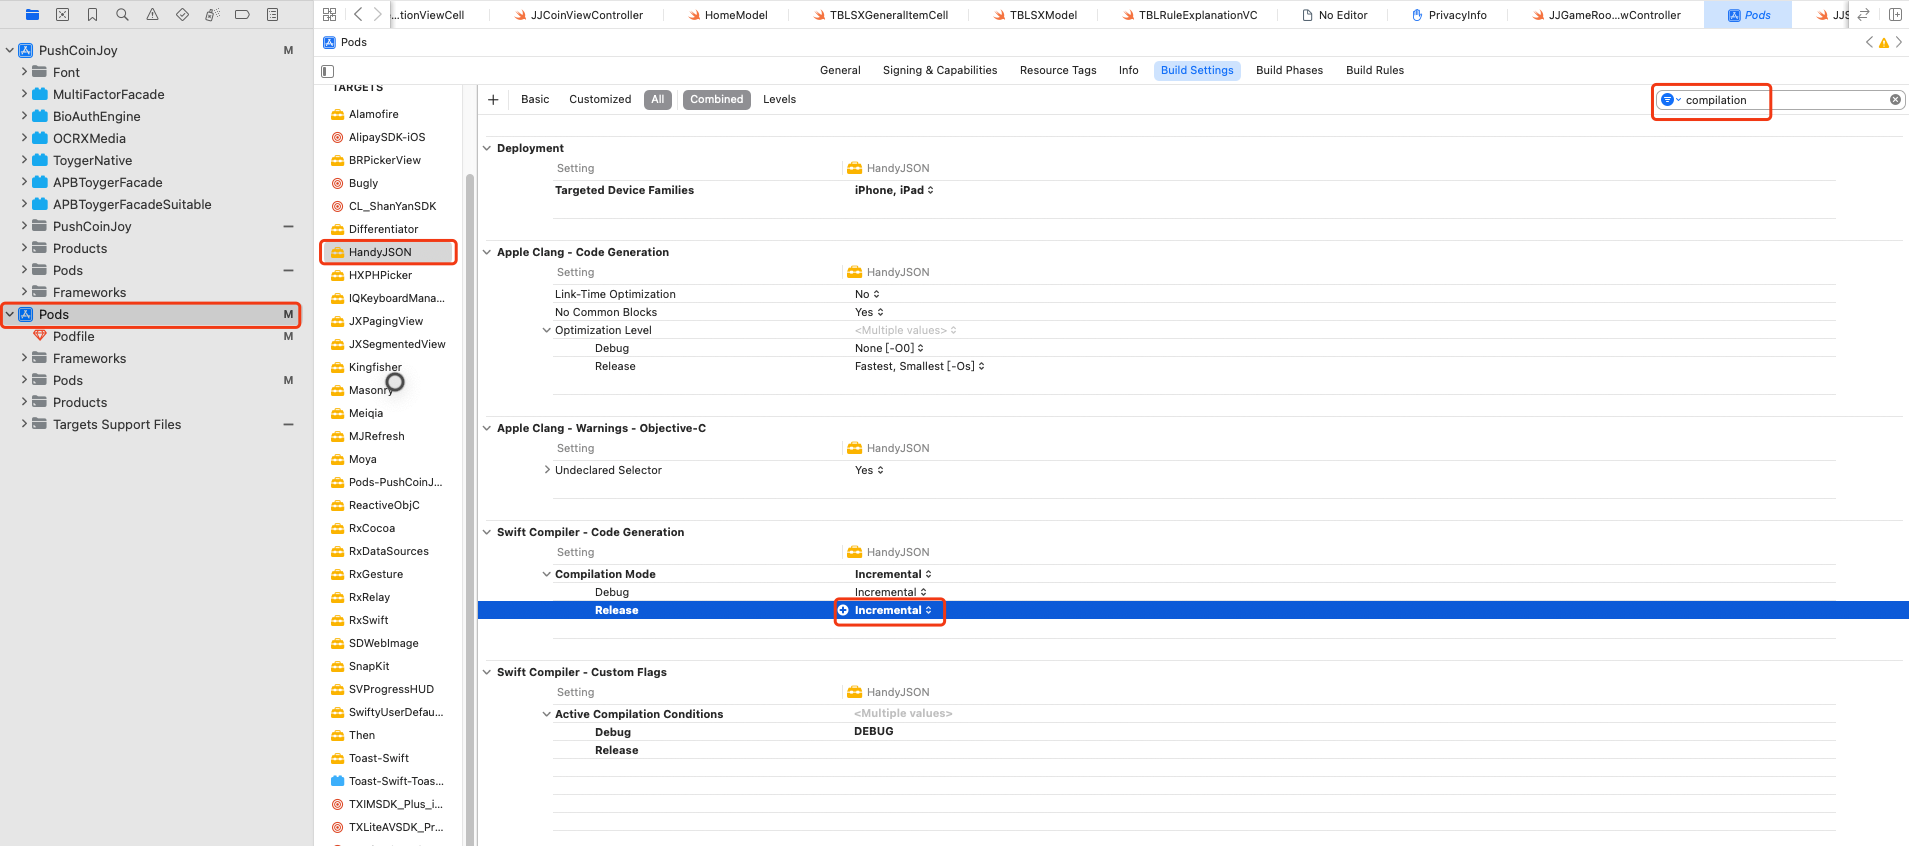
Task: Expand the MultiFactorFacade folder
Action: (24, 94)
